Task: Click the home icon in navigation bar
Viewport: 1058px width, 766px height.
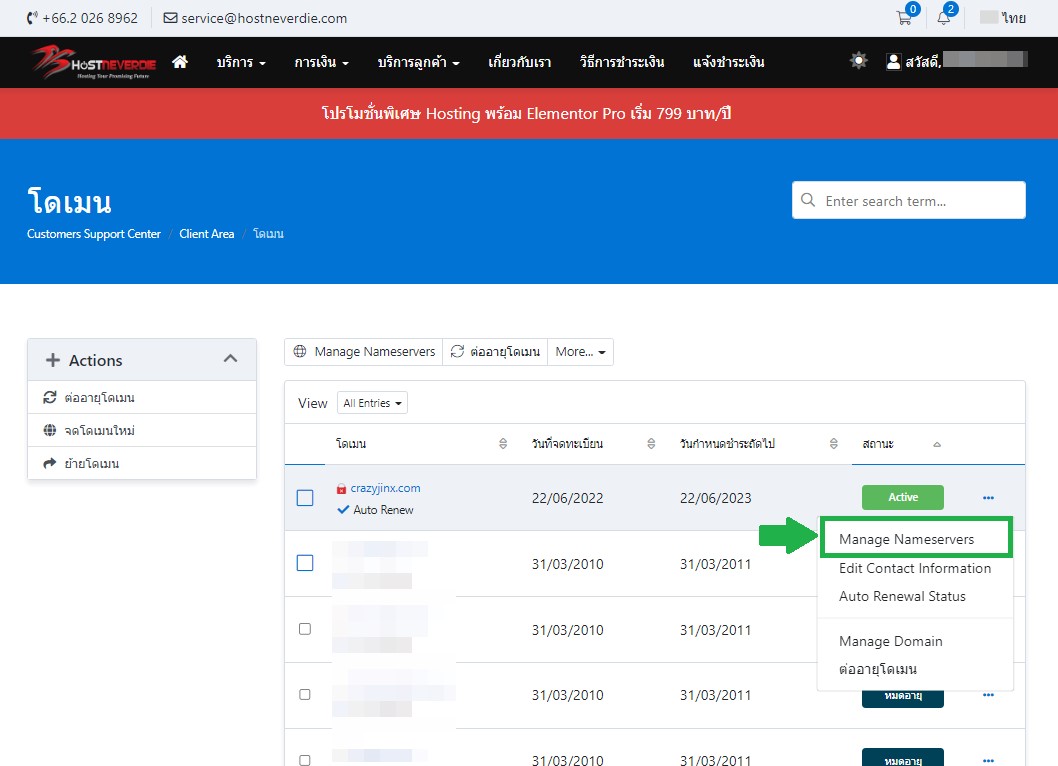Action: pyautogui.click(x=180, y=62)
